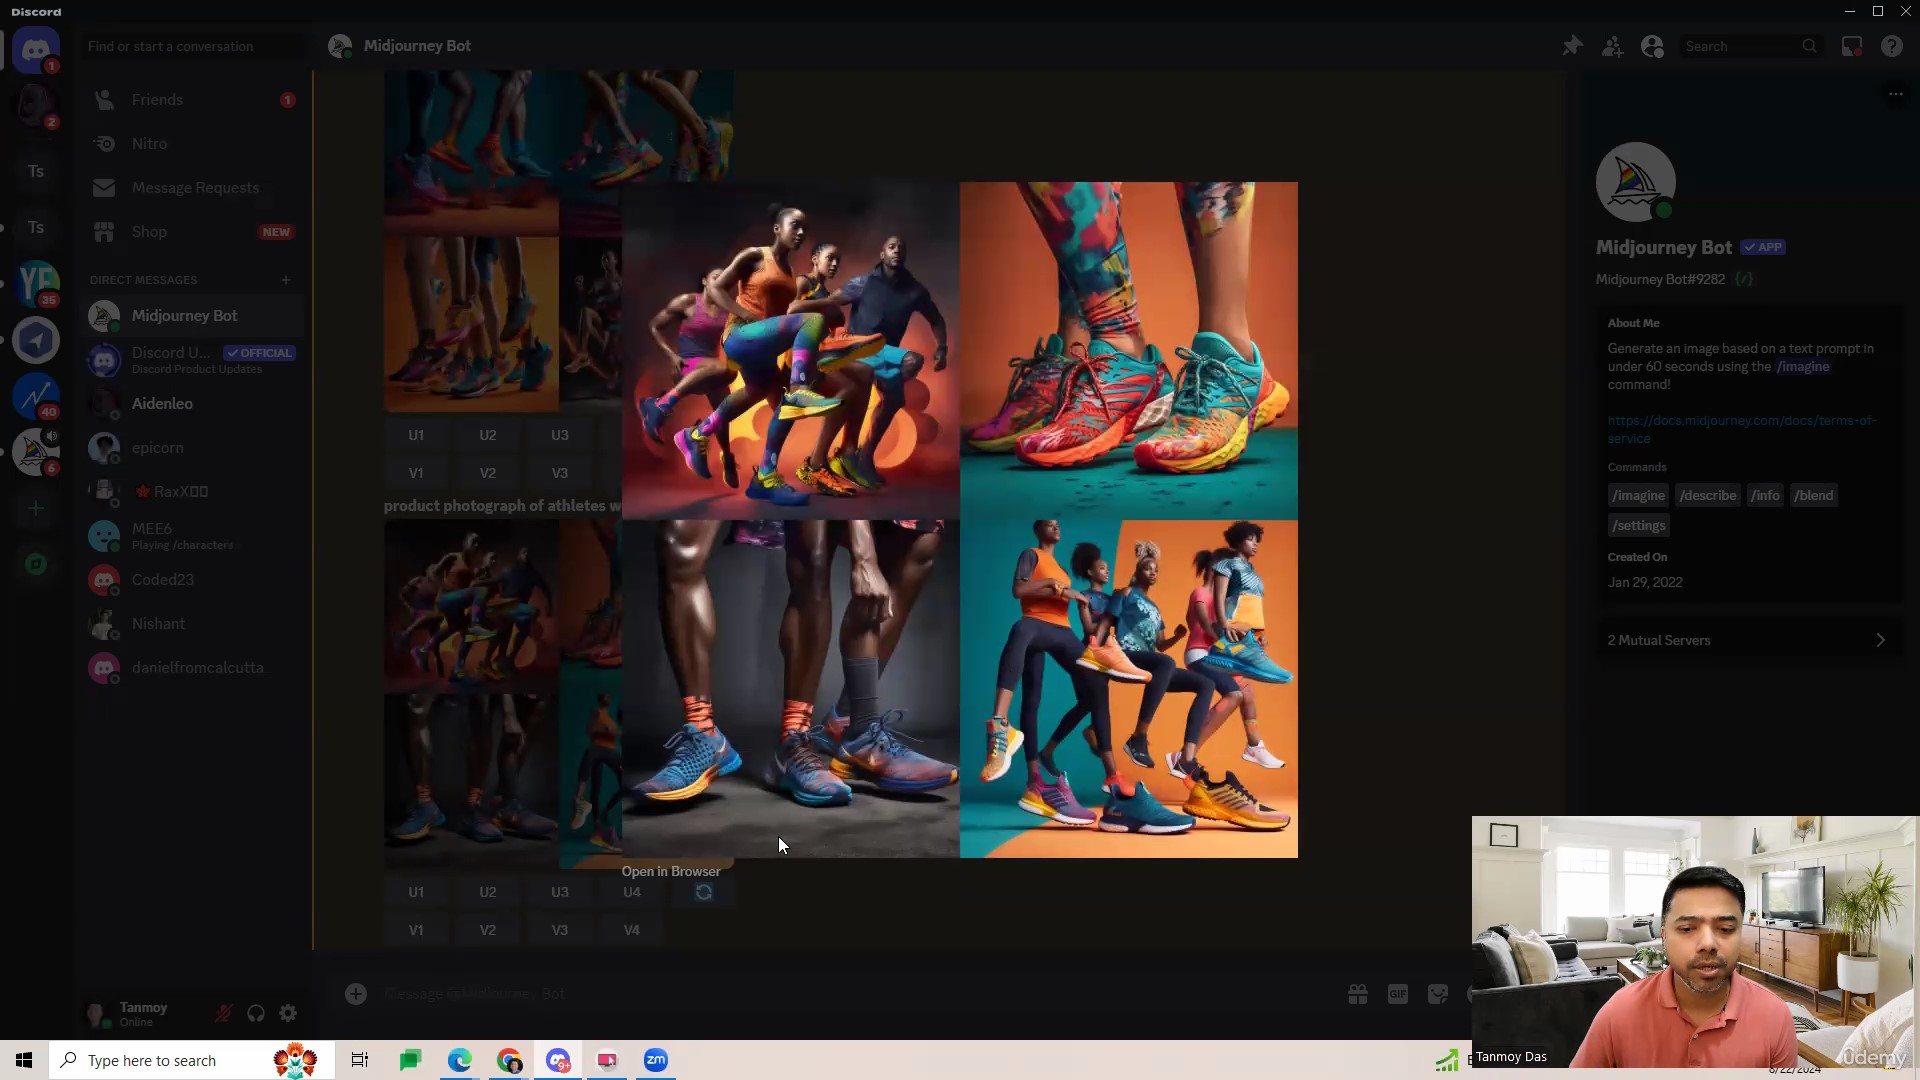Add a server with plus icon
Viewport: 1920px width, 1080px height.
[x=36, y=508]
